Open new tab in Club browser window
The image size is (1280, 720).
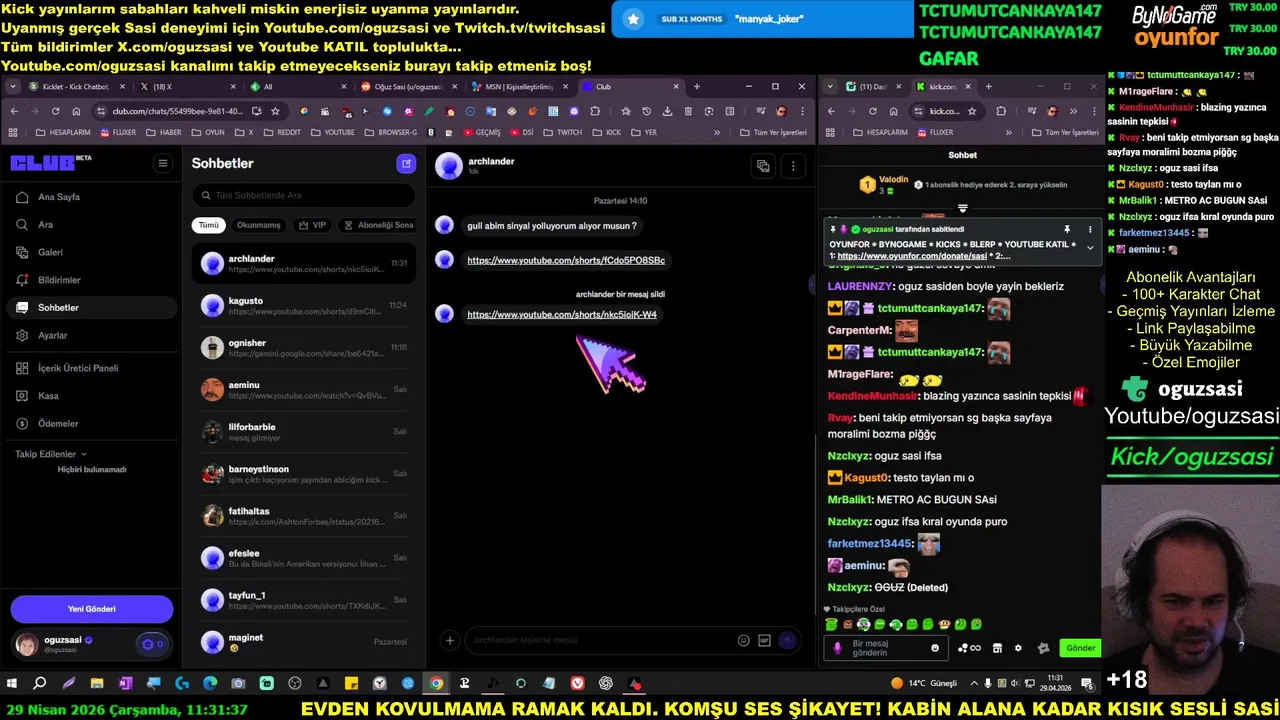coord(697,87)
